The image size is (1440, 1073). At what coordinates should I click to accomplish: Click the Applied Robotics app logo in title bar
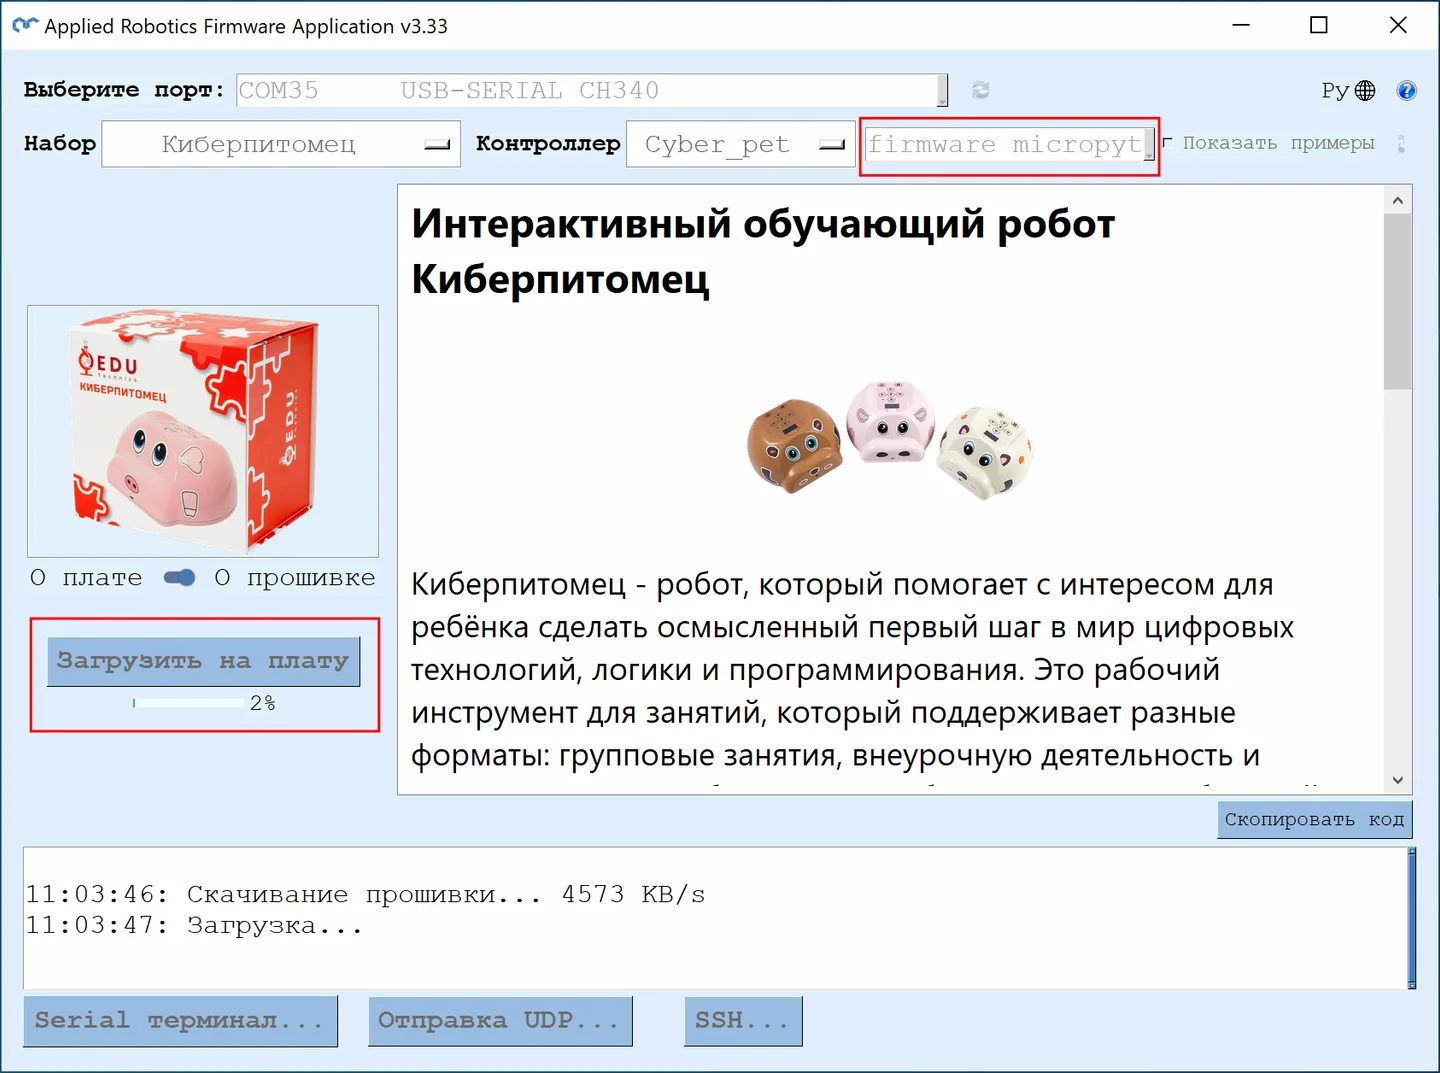click(x=25, y=26)
